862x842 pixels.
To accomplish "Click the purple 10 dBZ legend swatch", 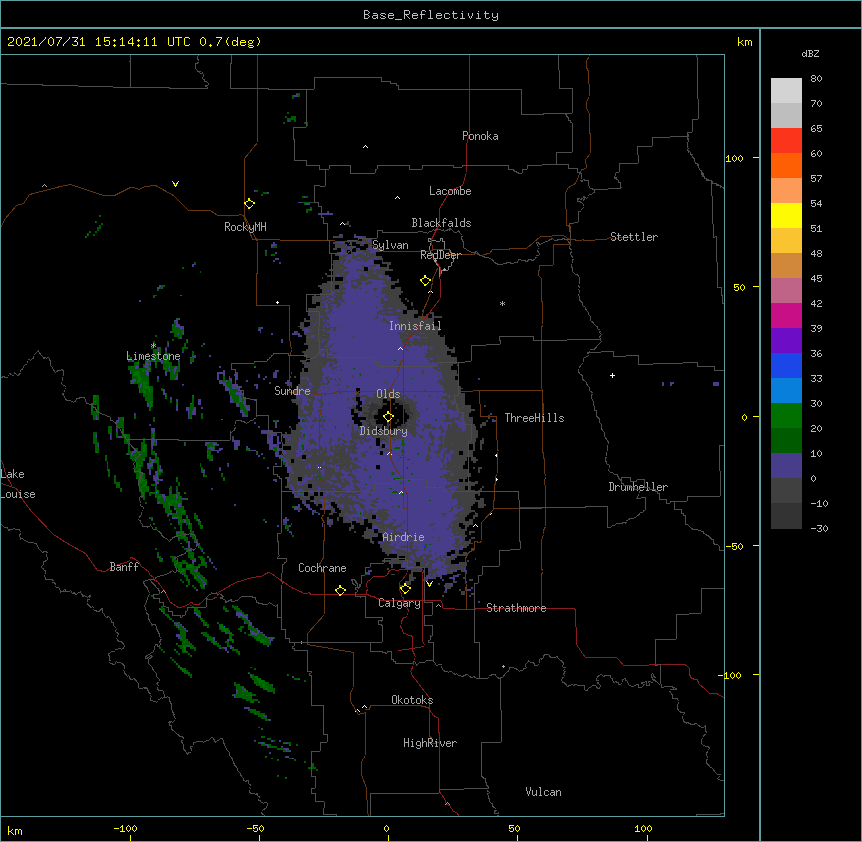I will [786, 466].
